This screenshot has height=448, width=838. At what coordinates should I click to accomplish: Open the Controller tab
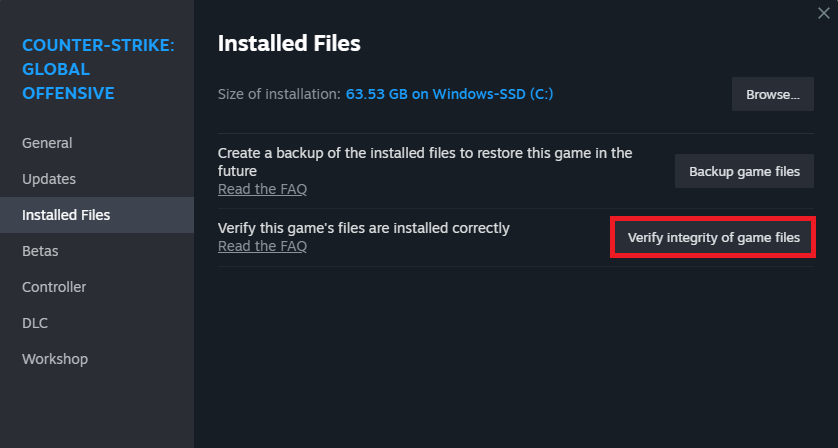tap(54, 287)
